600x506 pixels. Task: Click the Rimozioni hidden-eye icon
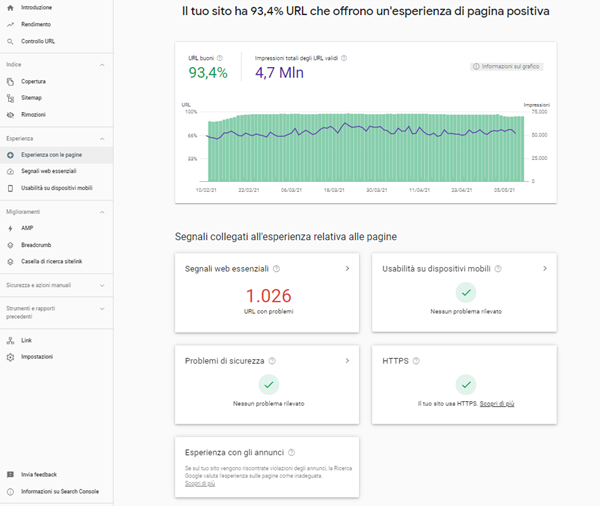click(x=10, y=115)
